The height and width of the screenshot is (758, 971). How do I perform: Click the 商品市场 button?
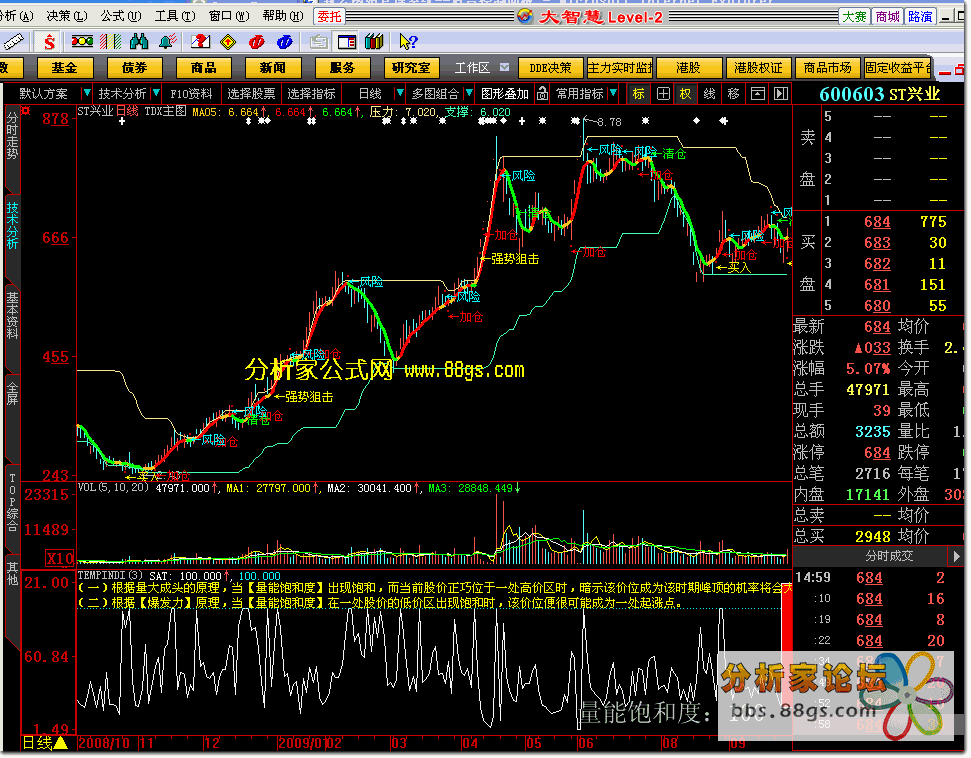[827, 68]
